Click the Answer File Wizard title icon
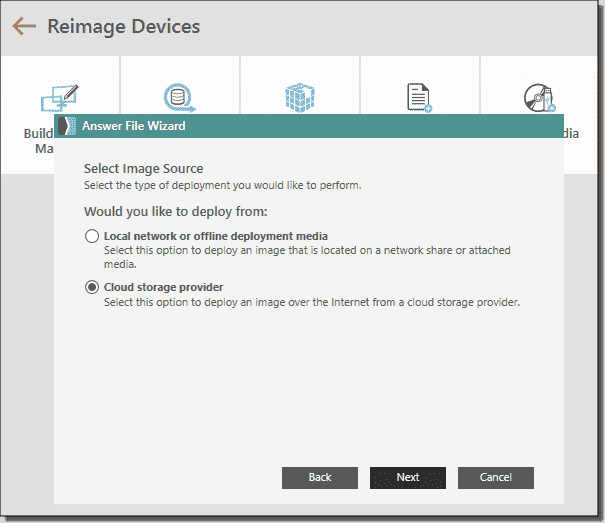 pos(67,126)
